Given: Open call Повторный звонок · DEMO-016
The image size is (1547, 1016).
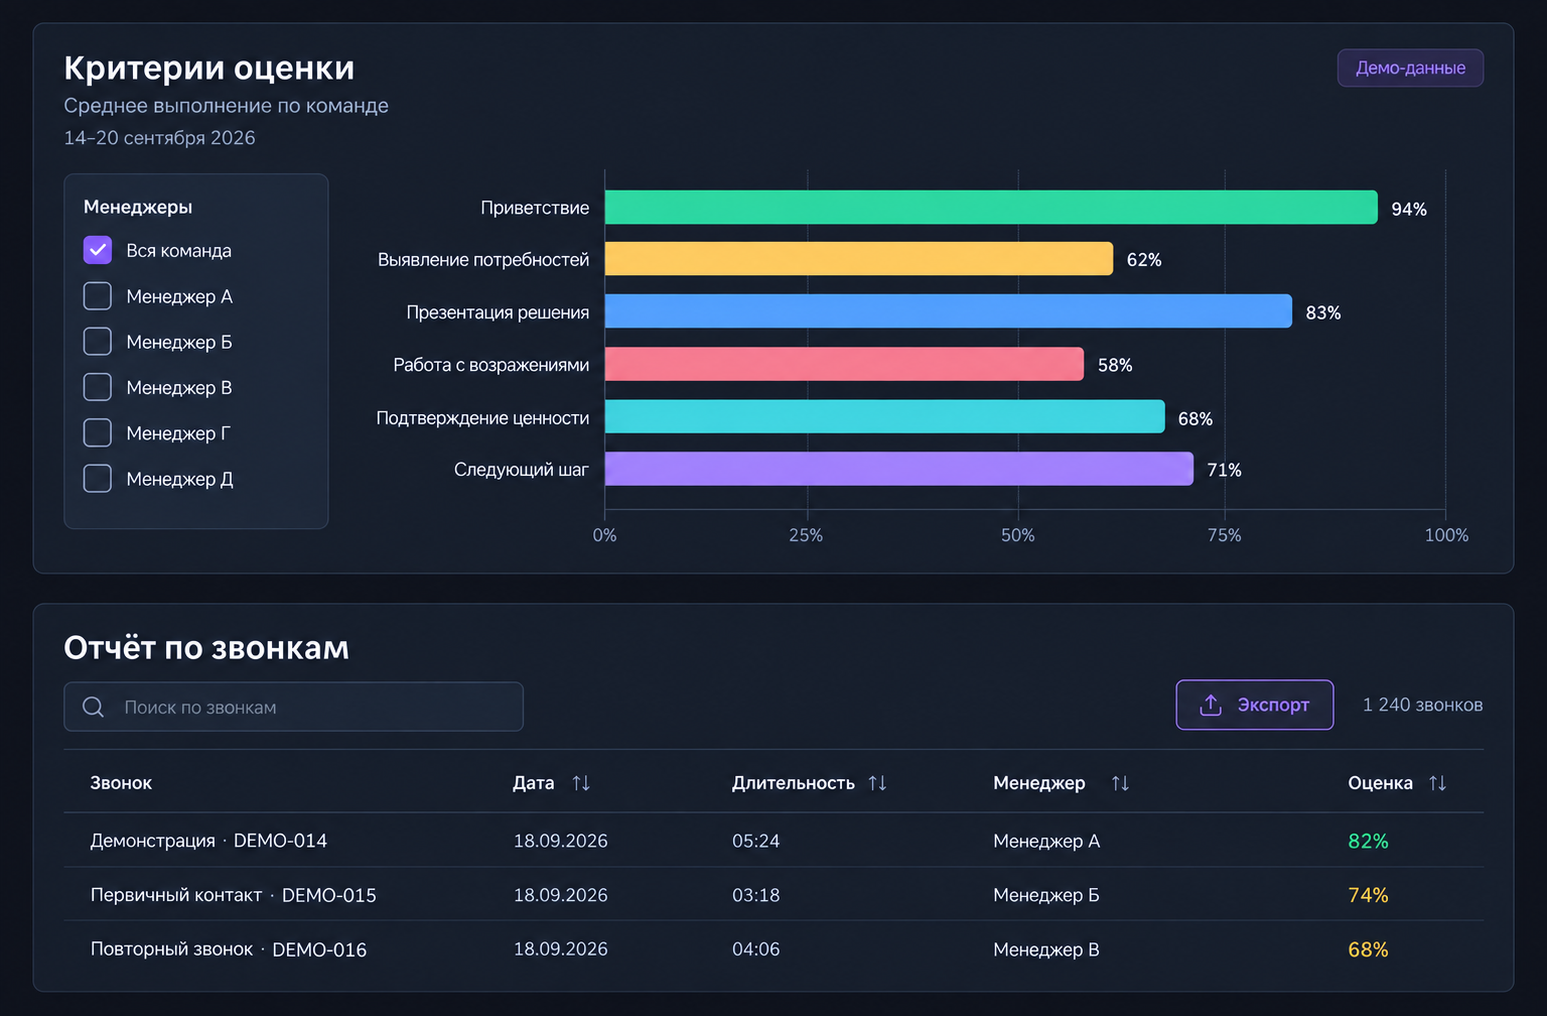Looking at the screenshot, I should tap(228, 949).
